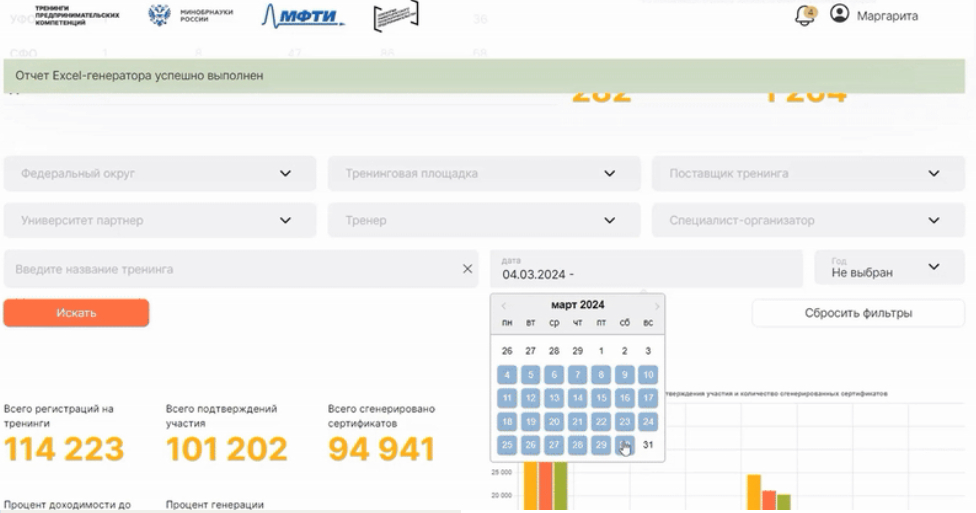This screenshot has width=976, height=513.
Task: Click the Тренинги предпринимательских компетенций logo
Action: coord(77,15)
